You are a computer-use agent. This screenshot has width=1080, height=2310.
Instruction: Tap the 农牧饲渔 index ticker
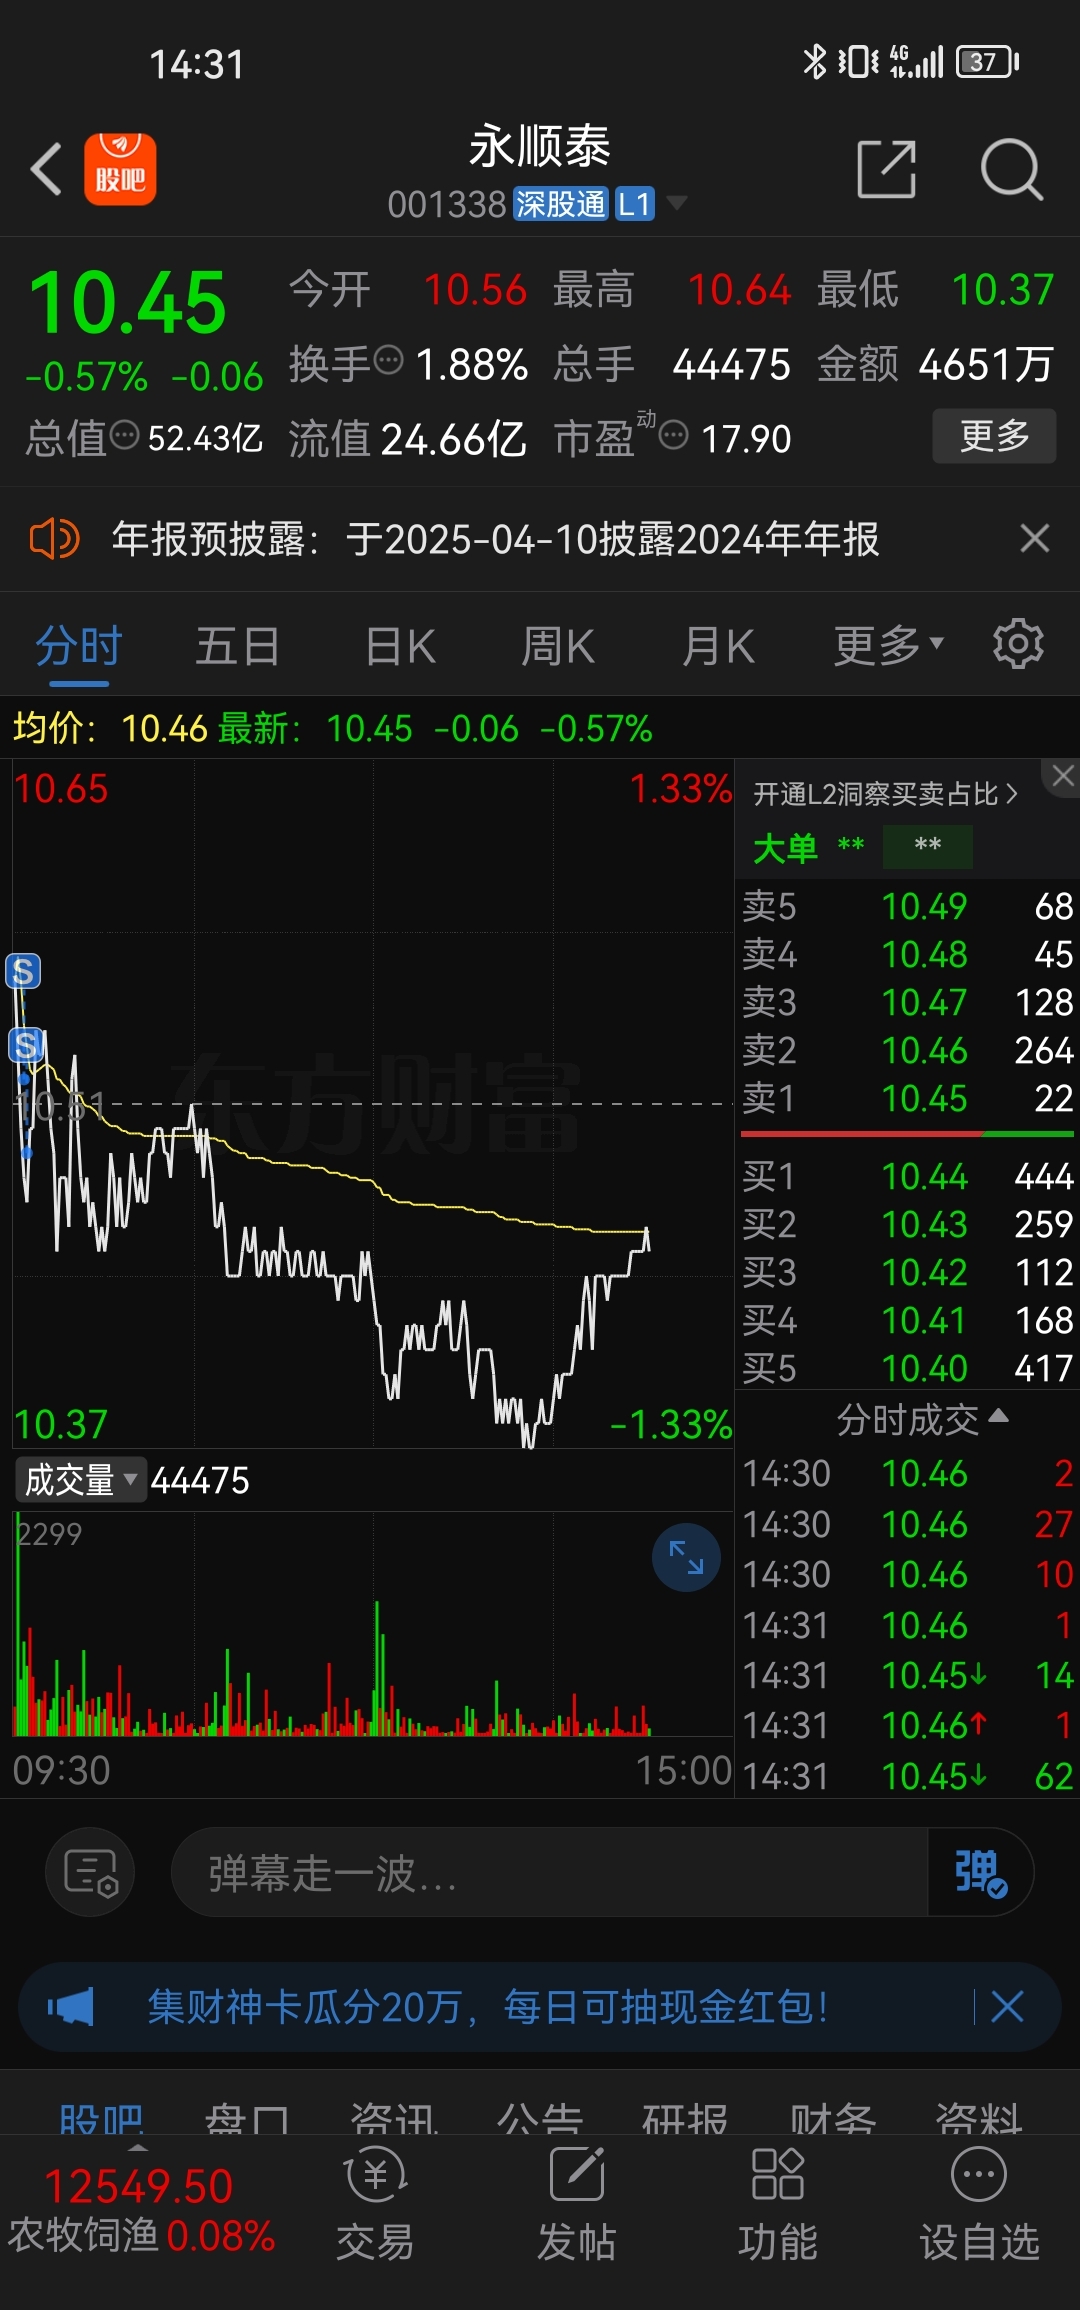click(140, 2211)
